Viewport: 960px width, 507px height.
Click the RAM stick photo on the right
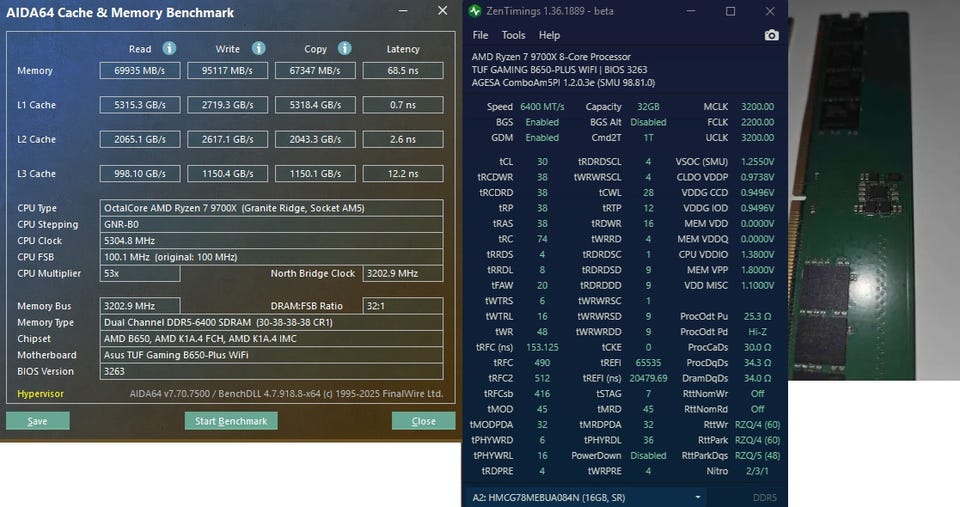click(x=874, y=190)
